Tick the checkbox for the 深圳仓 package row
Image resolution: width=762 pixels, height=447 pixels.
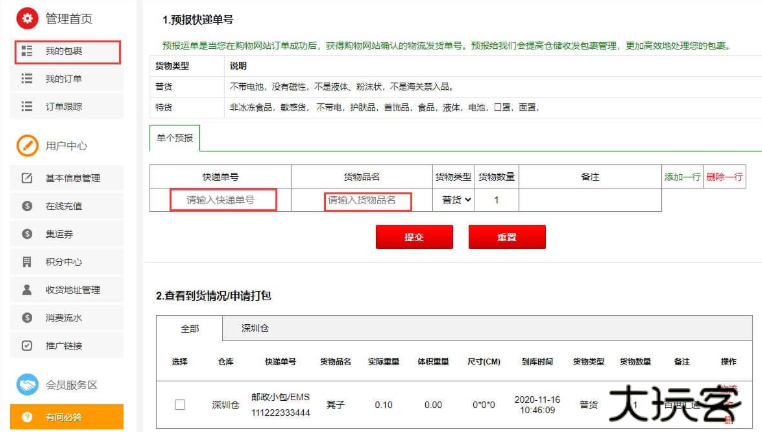180,405
